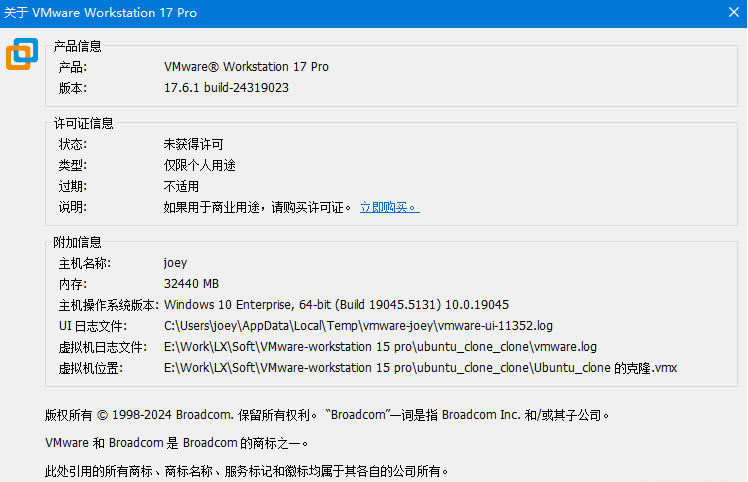This screenshot has height=482, width=748.
Task: Click the description text 如果用于商业用途
Action: [258, 207]
